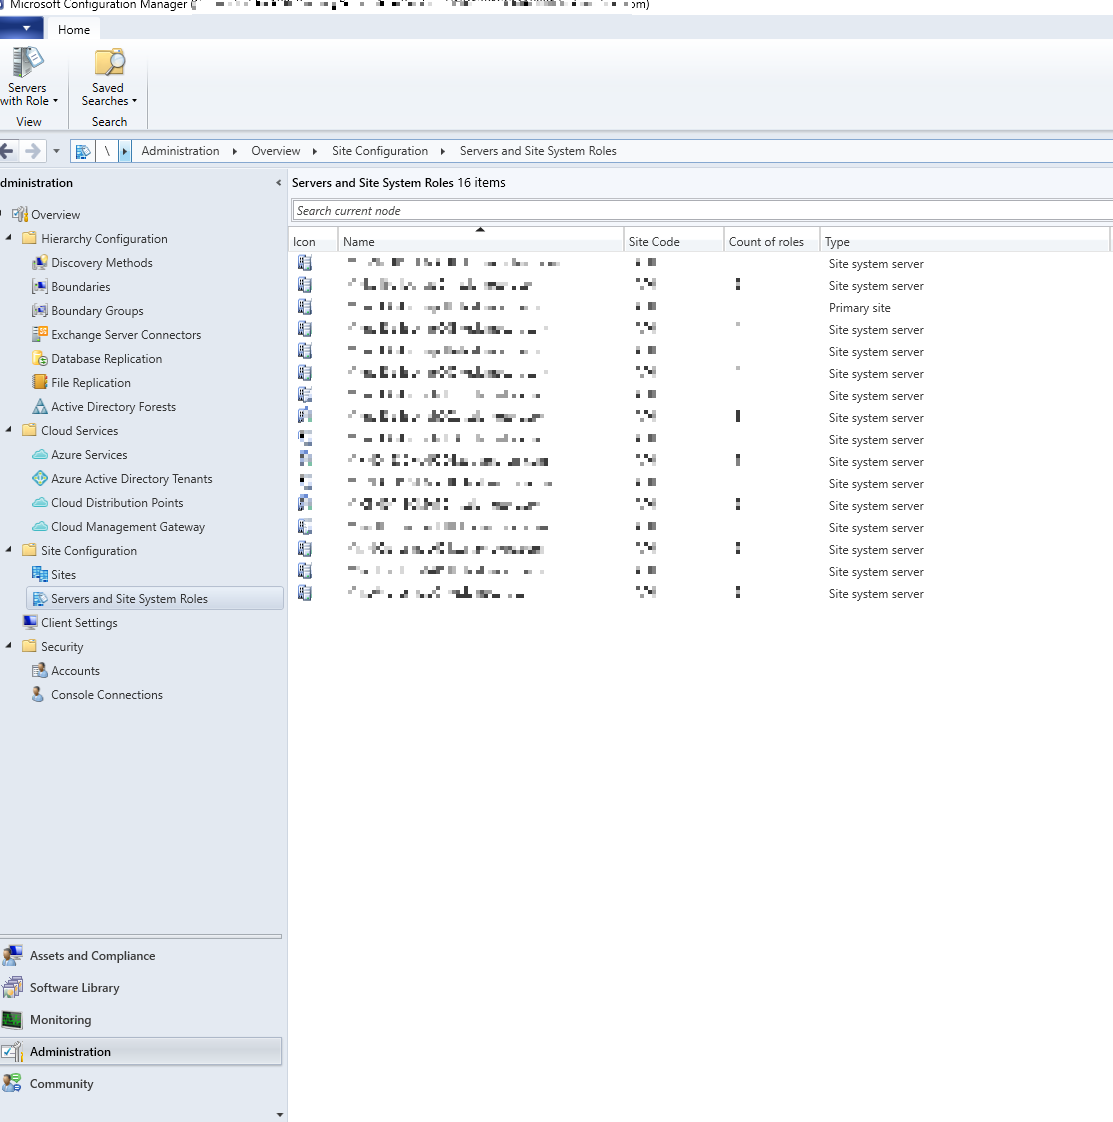Open Client Settings node
Viewport: 1113px width, 1122px height.
79,623
